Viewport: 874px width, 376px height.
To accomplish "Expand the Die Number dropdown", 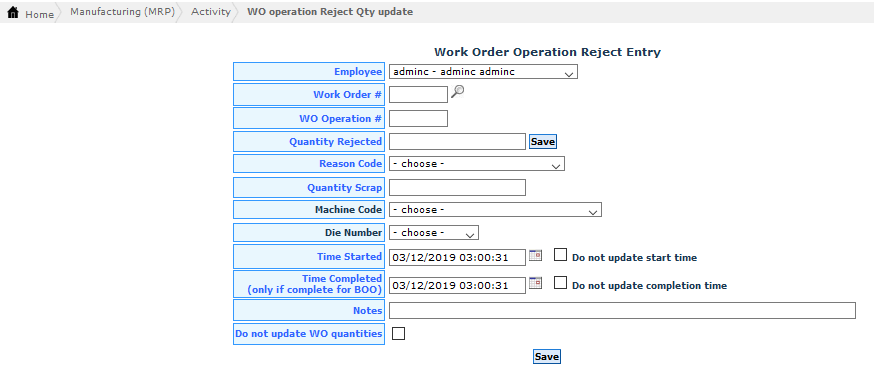I will (x=434, y=233).
